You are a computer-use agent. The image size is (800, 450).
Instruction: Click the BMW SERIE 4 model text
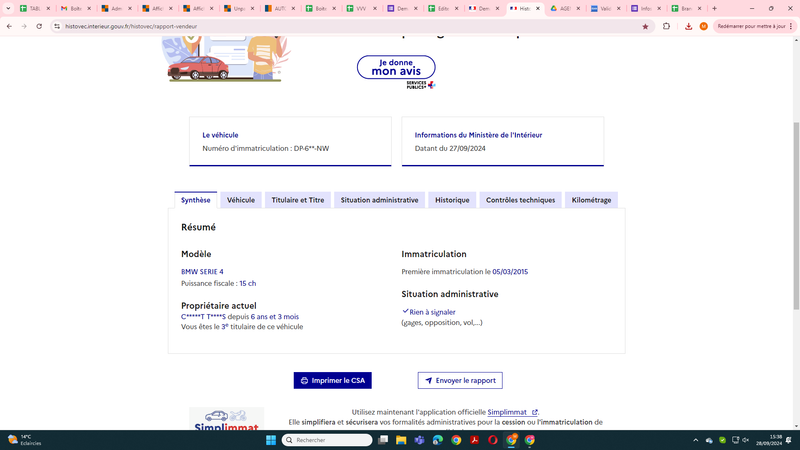pos(202,272)
